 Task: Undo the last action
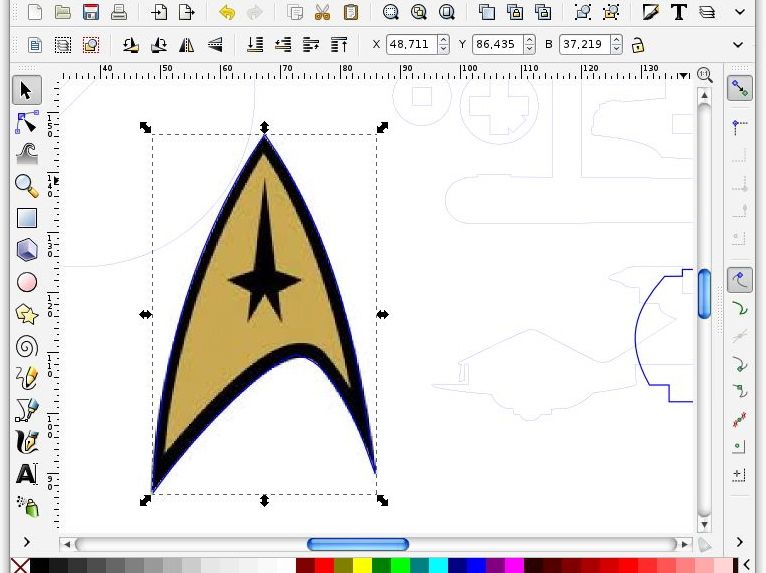click(227, 11)
